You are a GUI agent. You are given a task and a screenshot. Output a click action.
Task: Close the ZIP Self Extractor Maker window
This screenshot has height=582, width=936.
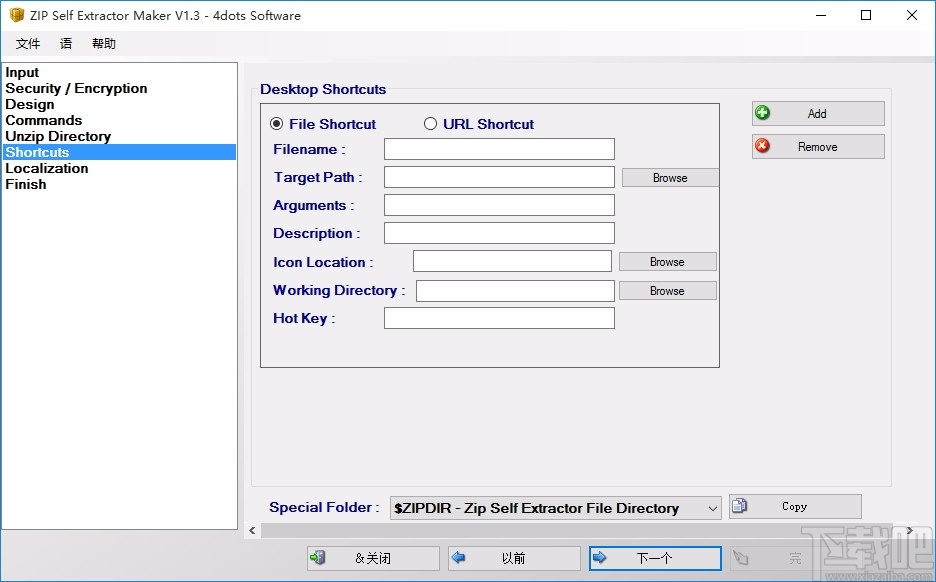pos(912,16)
